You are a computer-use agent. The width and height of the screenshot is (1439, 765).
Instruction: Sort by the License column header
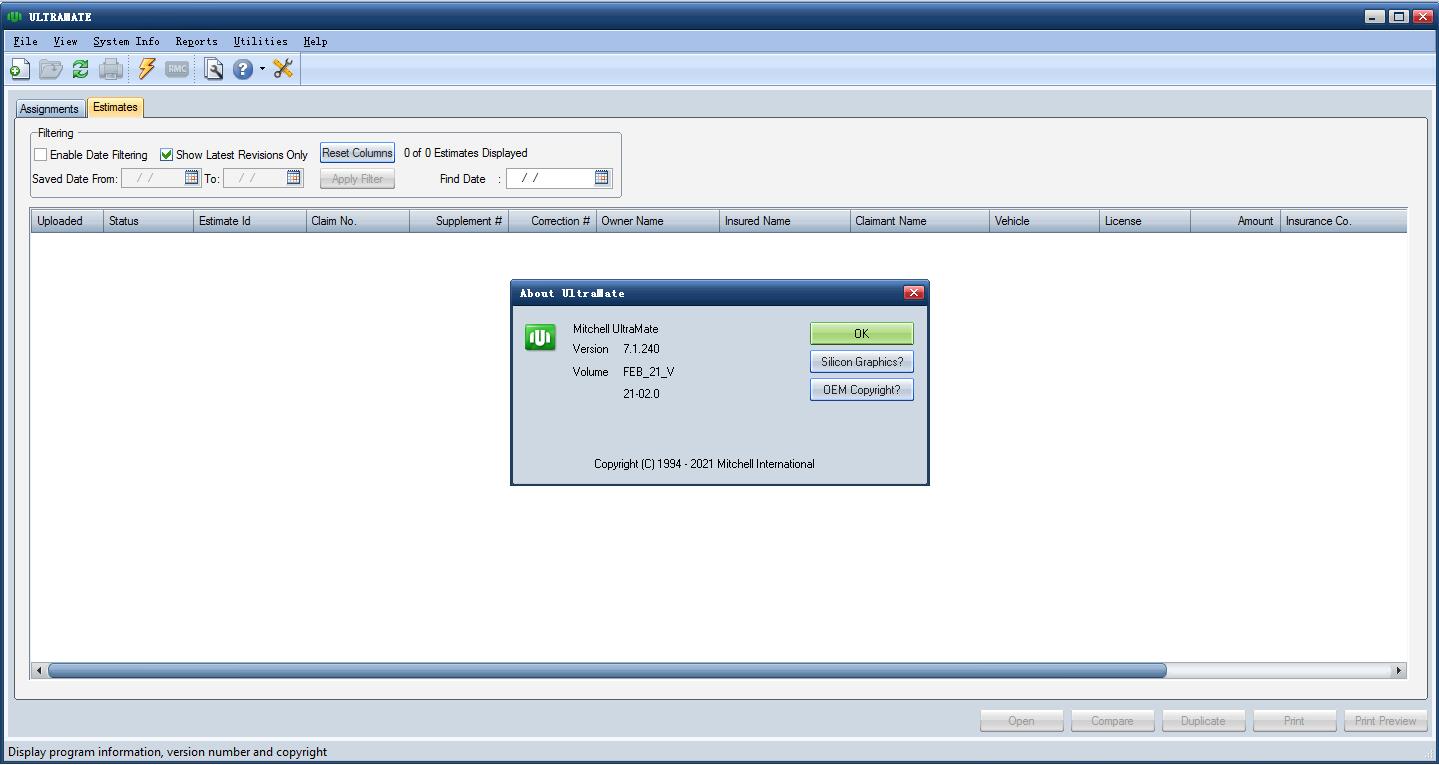[1145, 221]
